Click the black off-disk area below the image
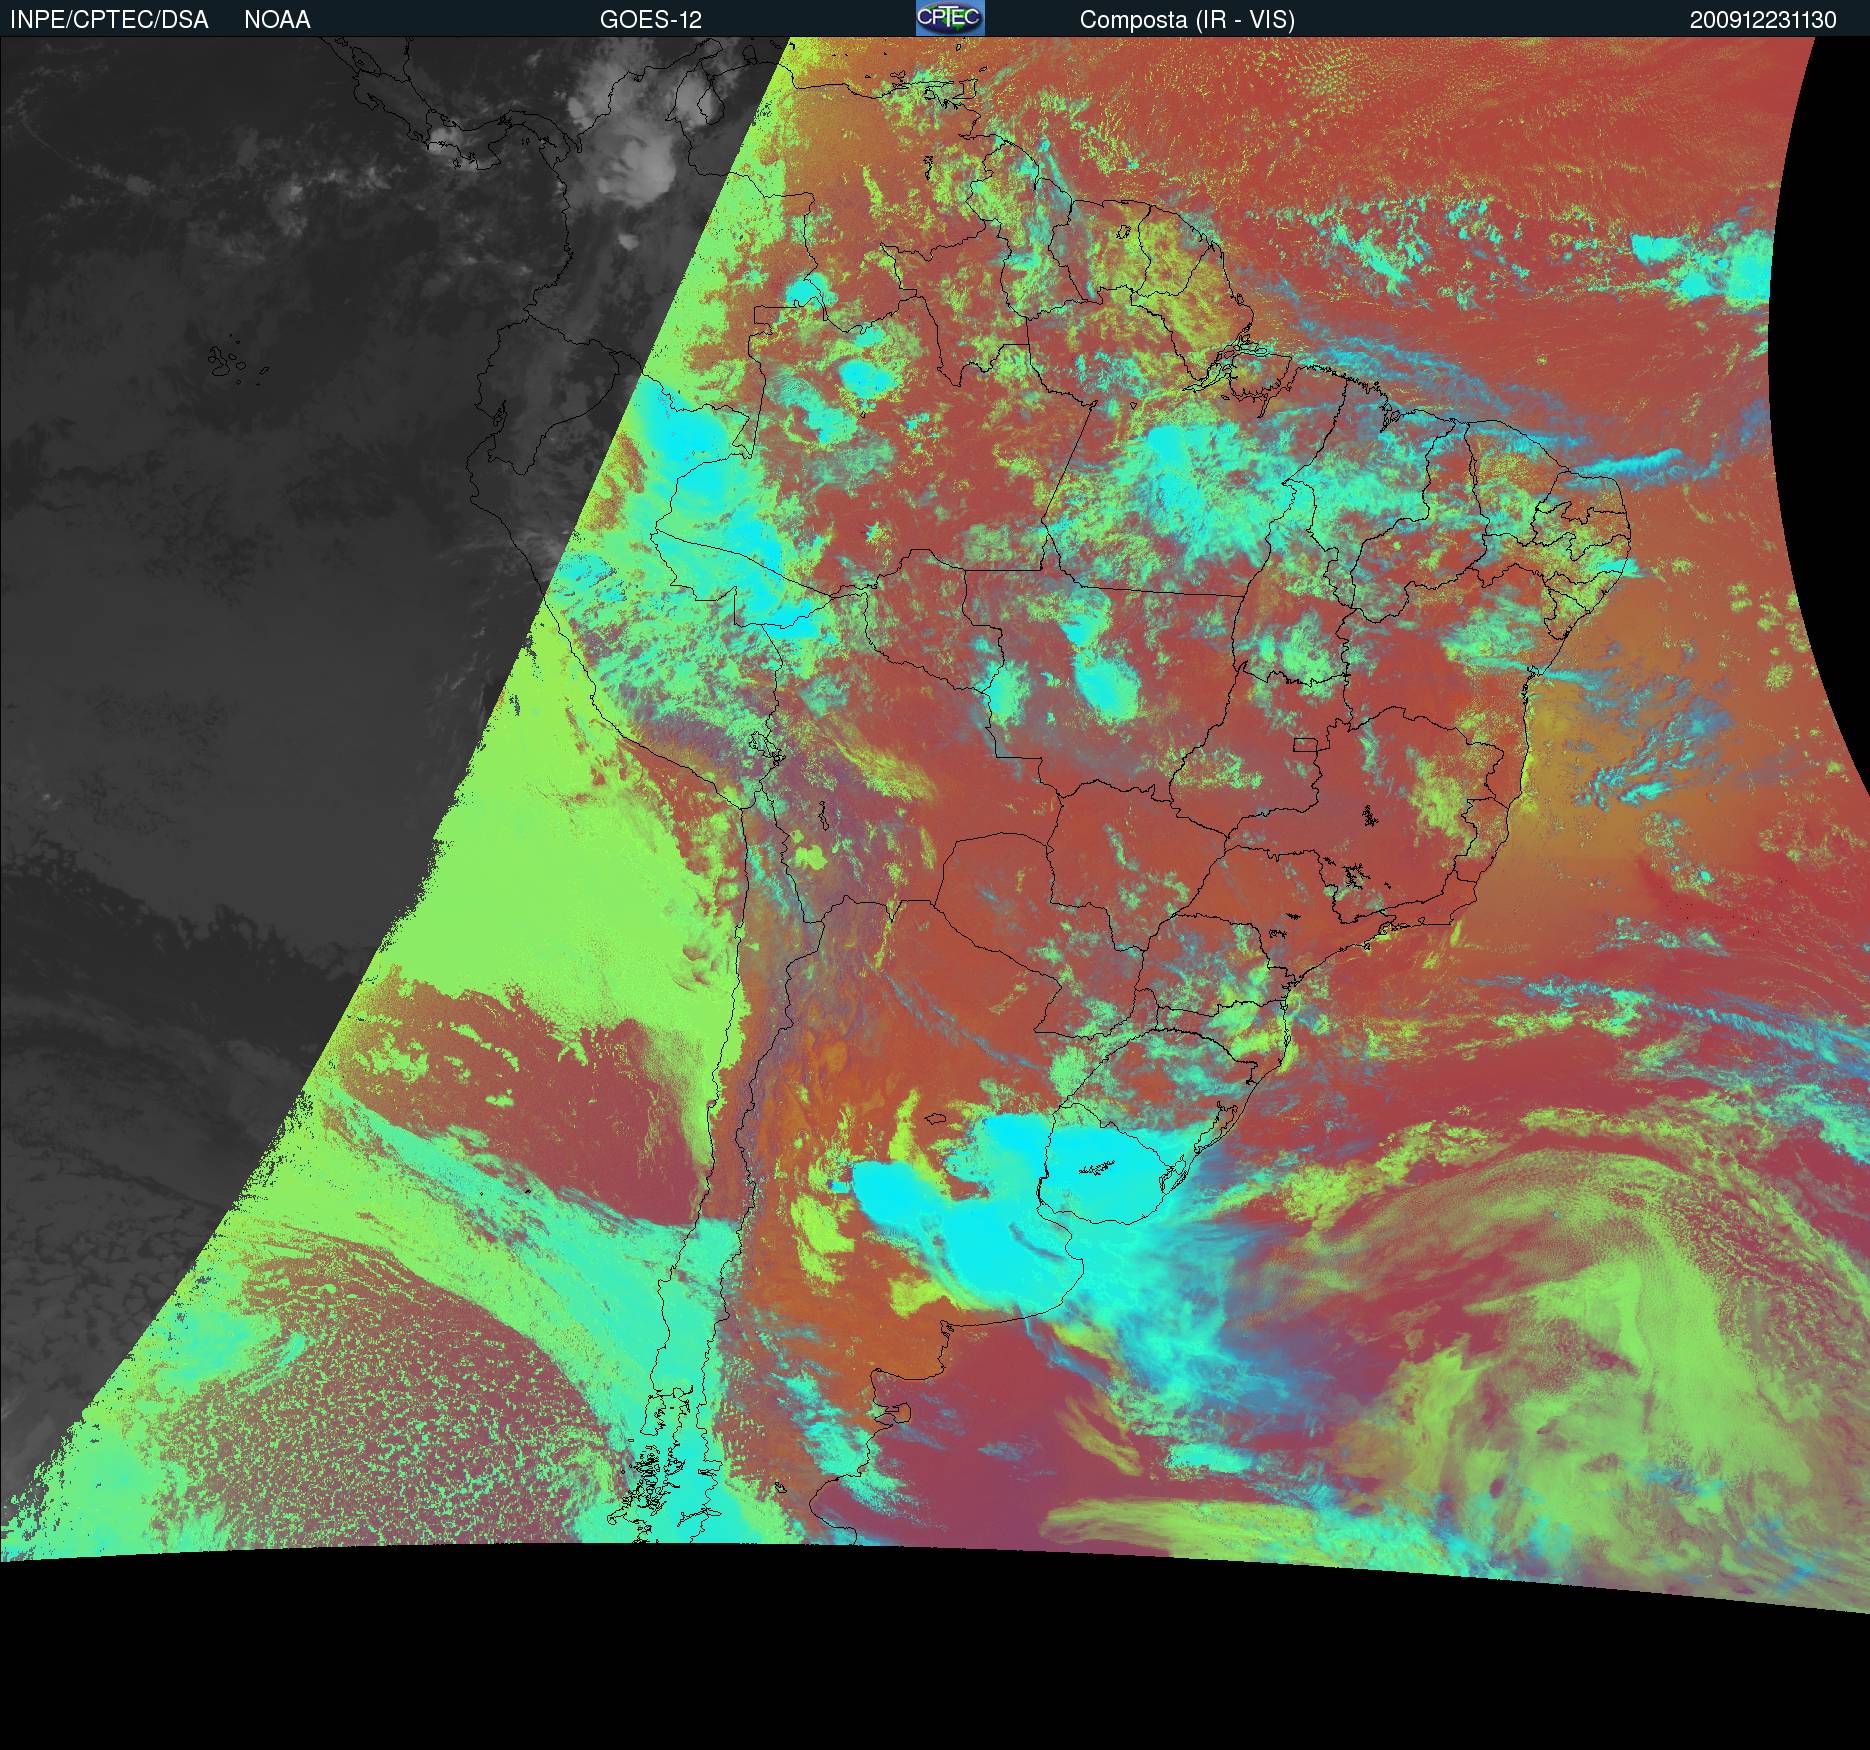This screenshot has width=1870, height=1750. [900, 1650]
